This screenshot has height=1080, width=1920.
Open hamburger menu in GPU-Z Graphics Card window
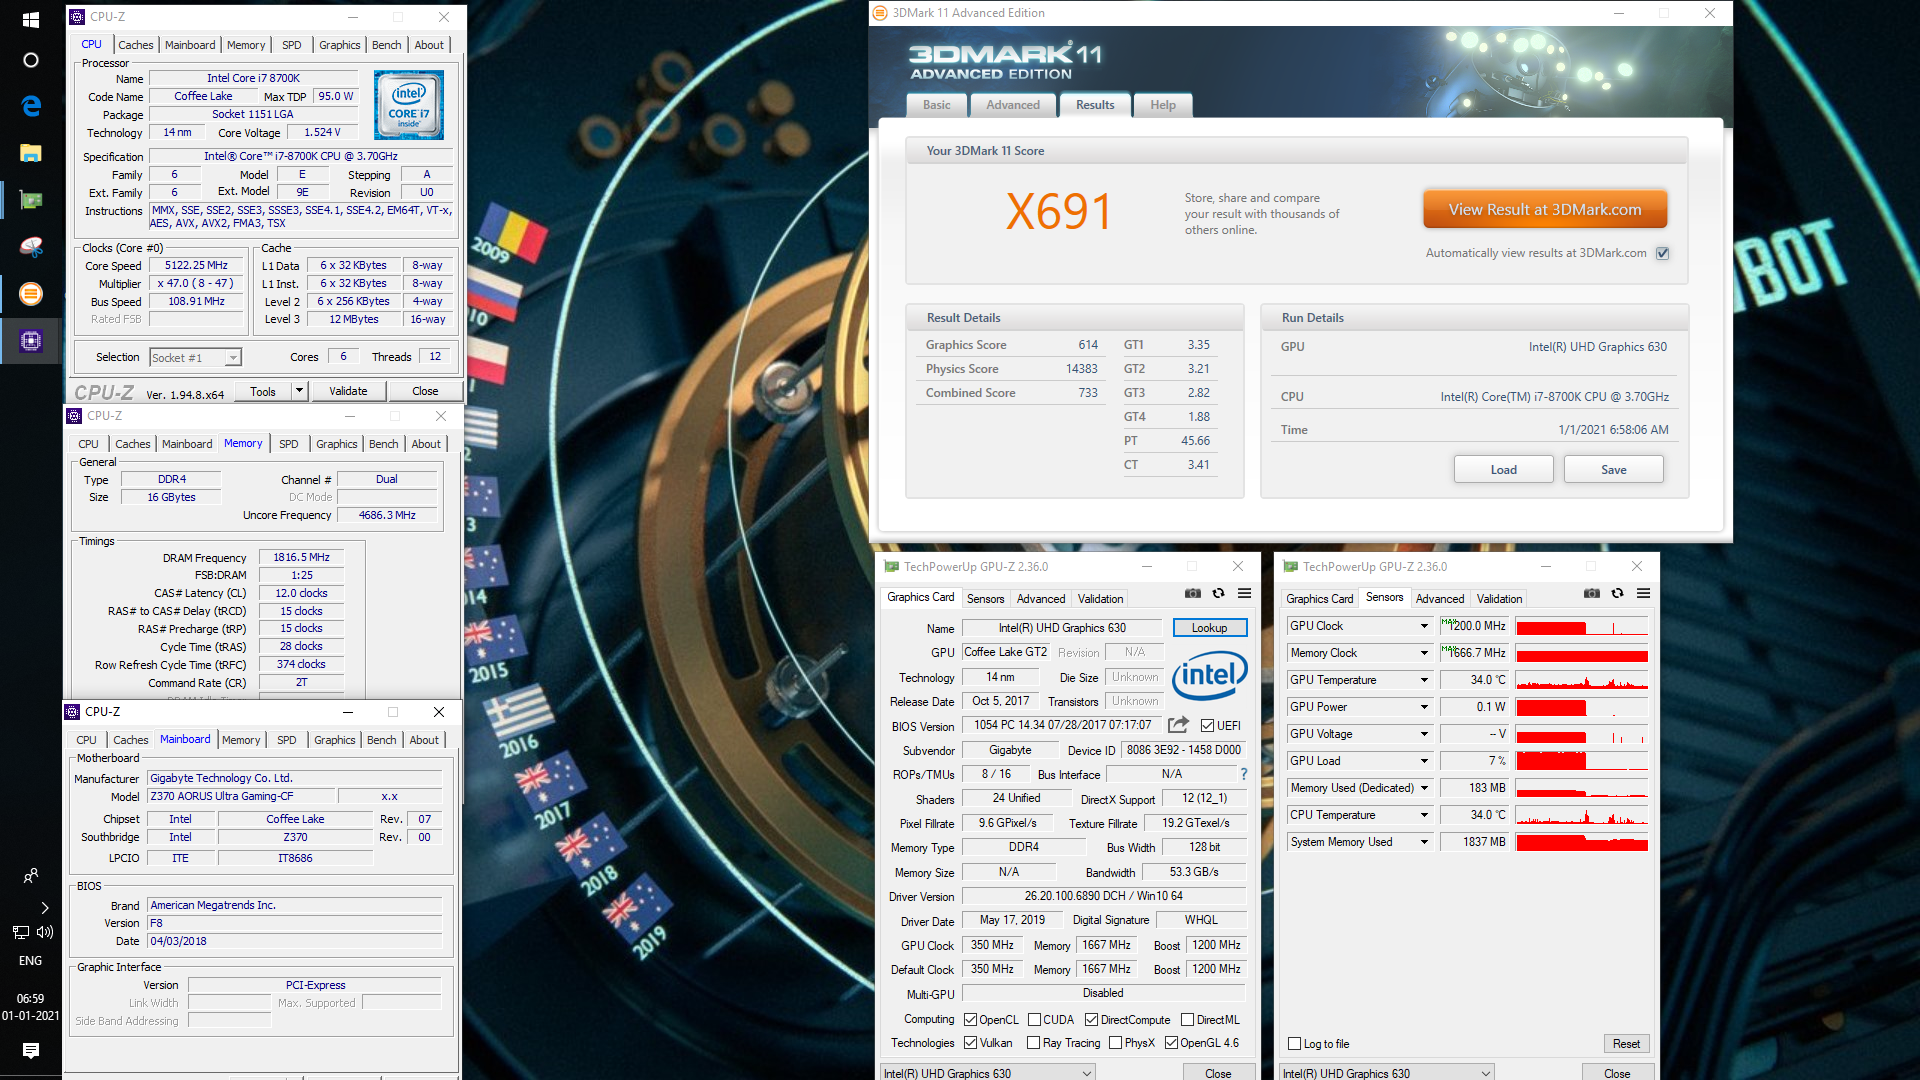point(1244,593)
